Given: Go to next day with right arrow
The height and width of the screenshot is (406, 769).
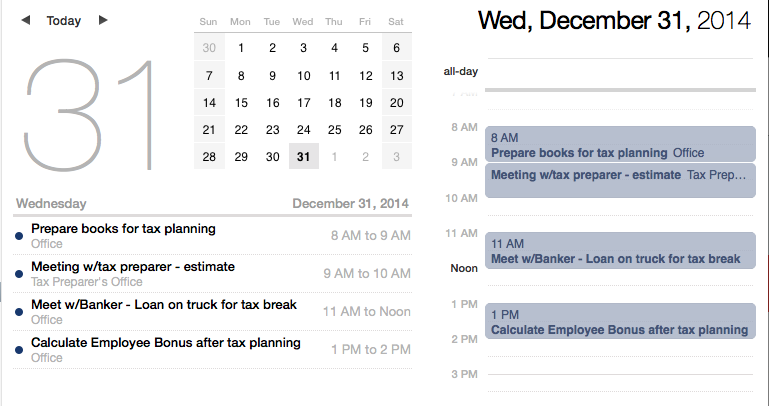Looking at the screenshot, I should 103,20.
